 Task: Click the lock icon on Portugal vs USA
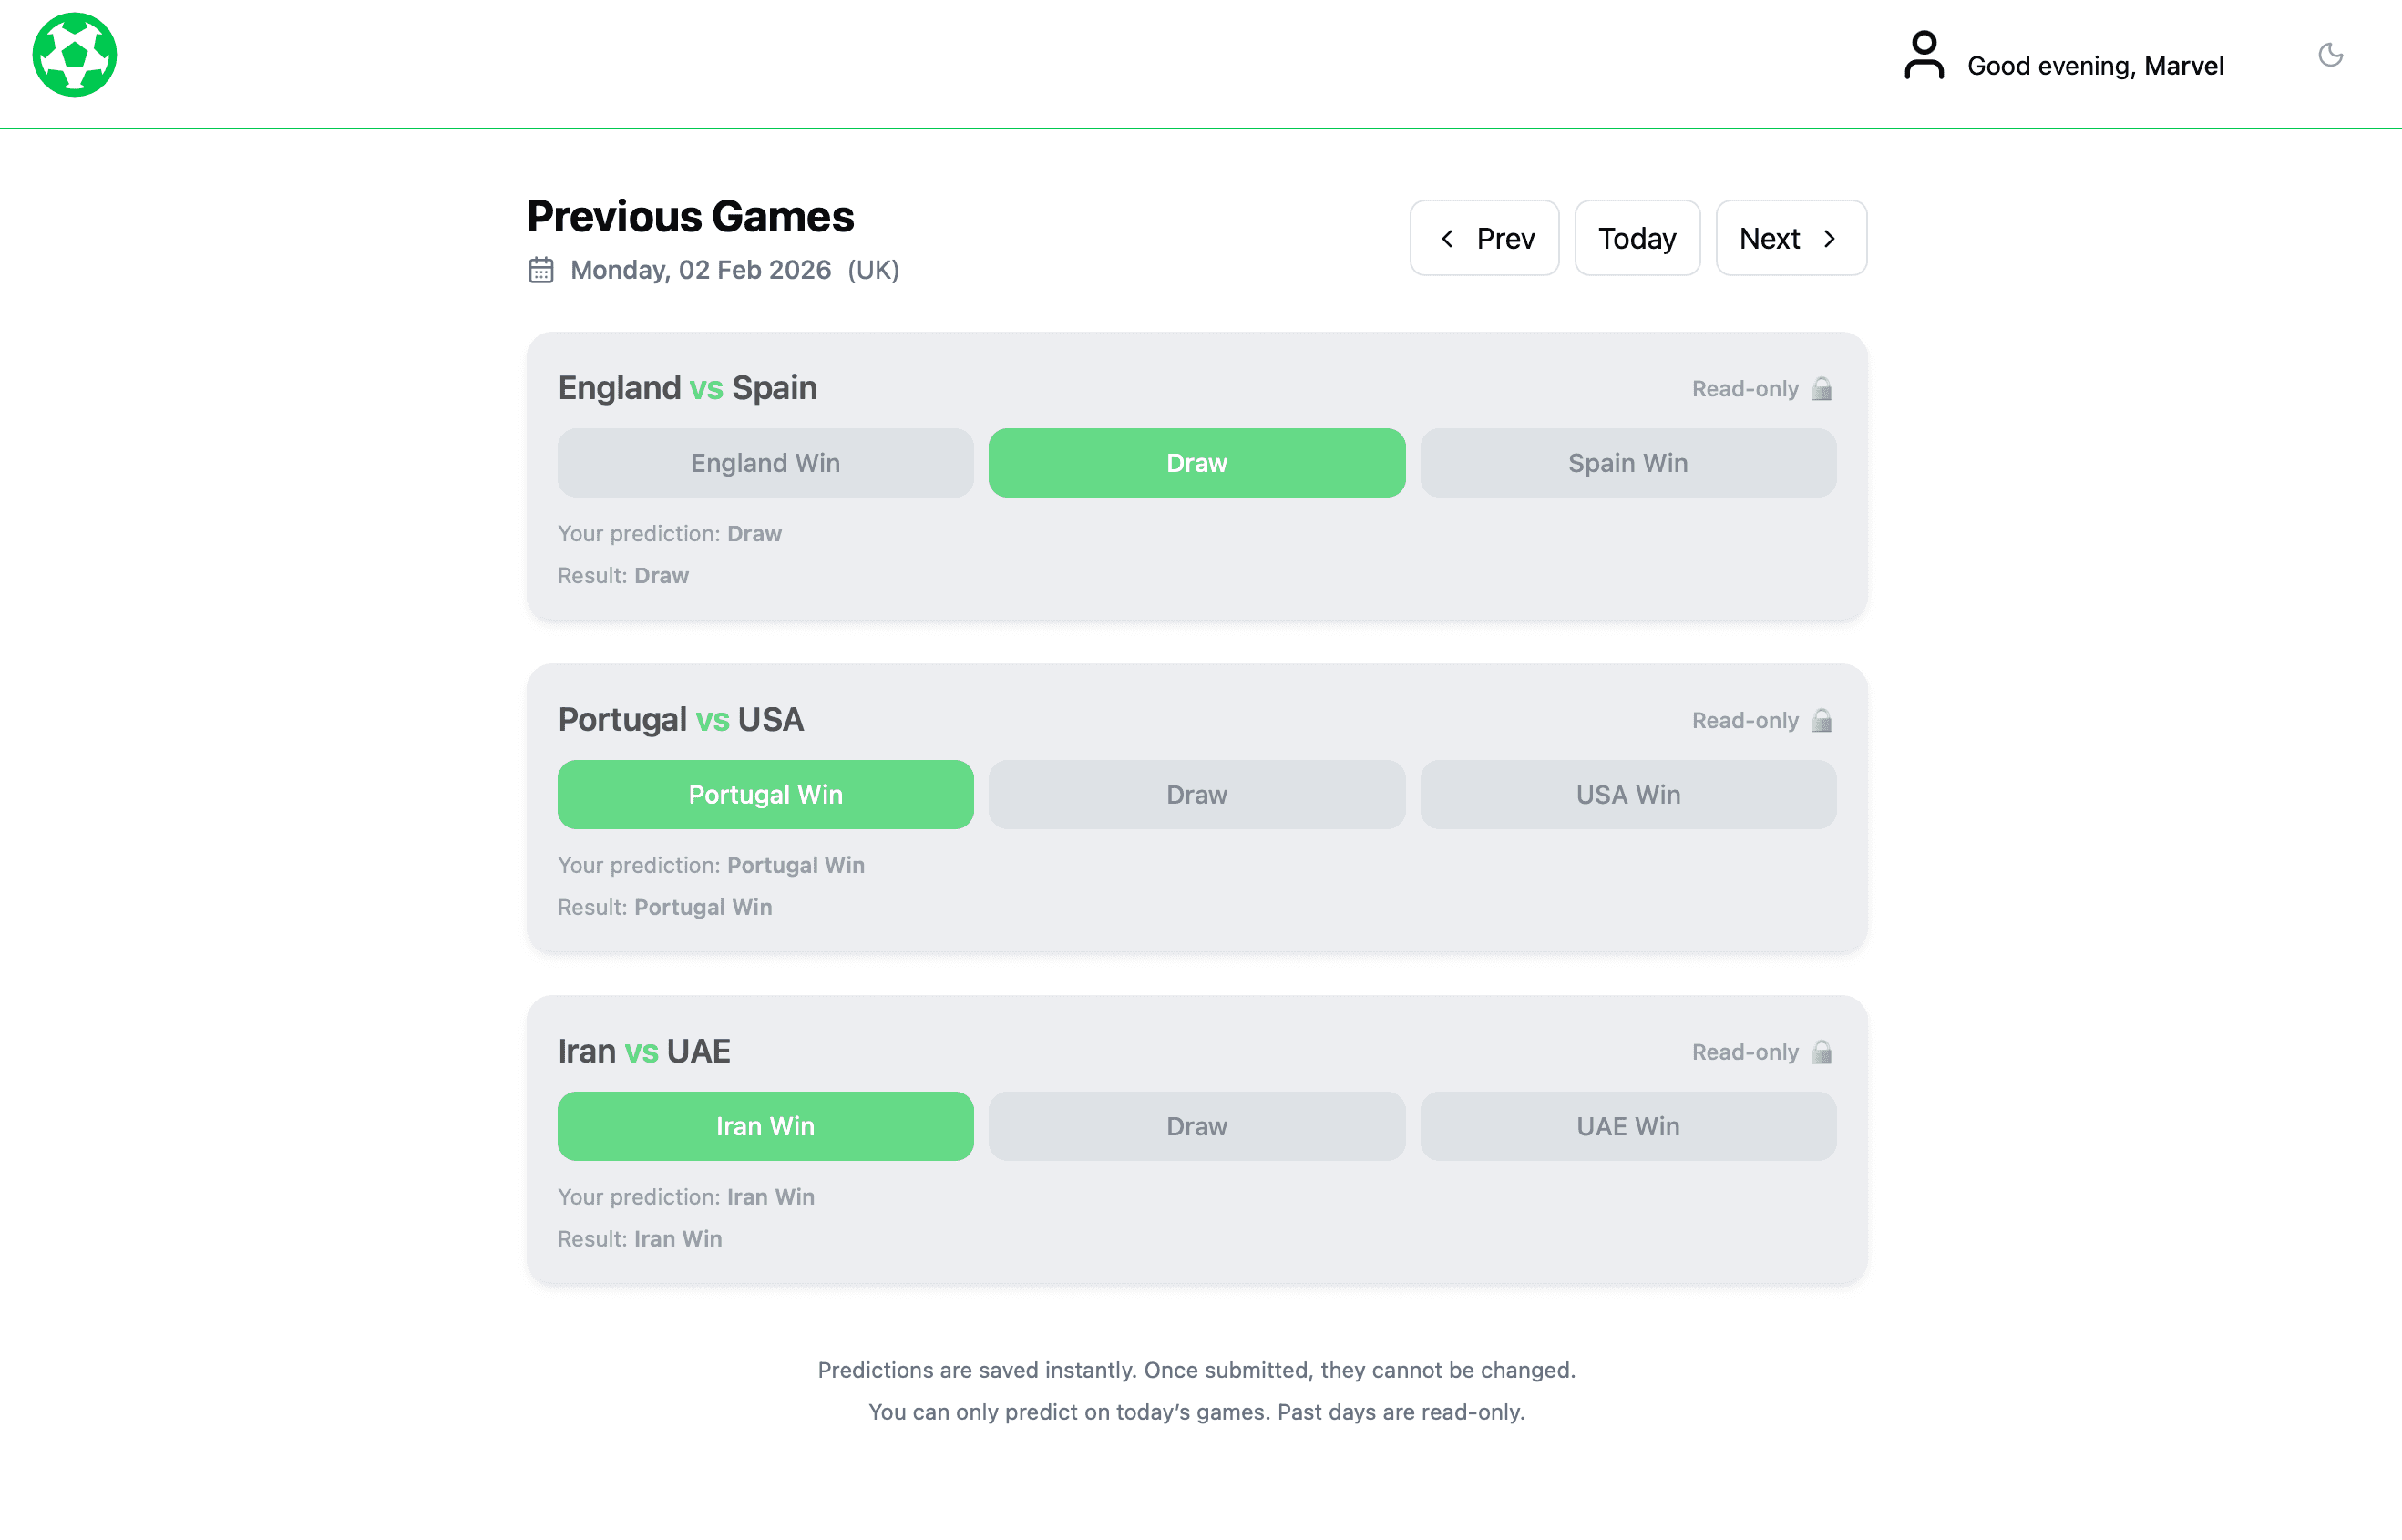point(1821,721)
